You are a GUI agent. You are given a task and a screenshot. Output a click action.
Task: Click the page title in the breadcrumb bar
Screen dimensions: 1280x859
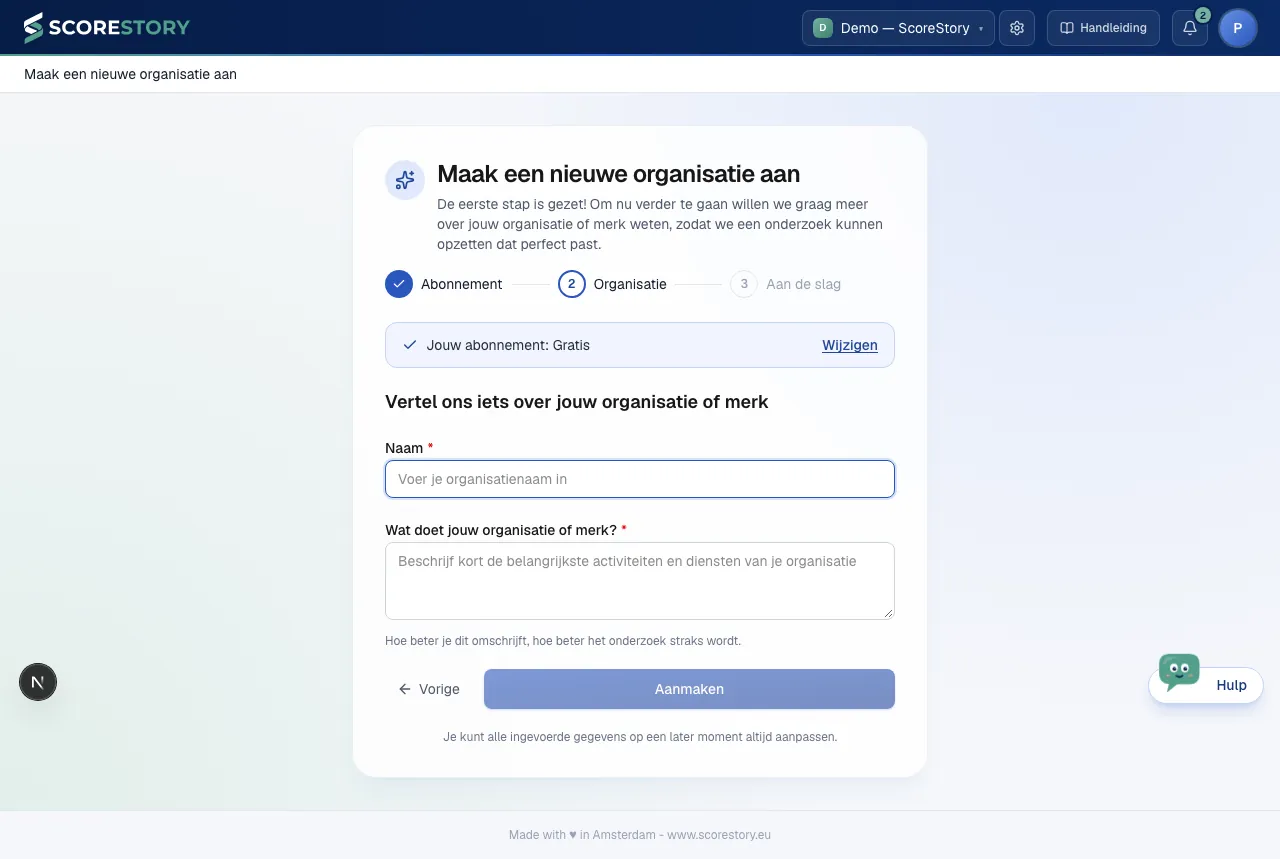point(130,74)
